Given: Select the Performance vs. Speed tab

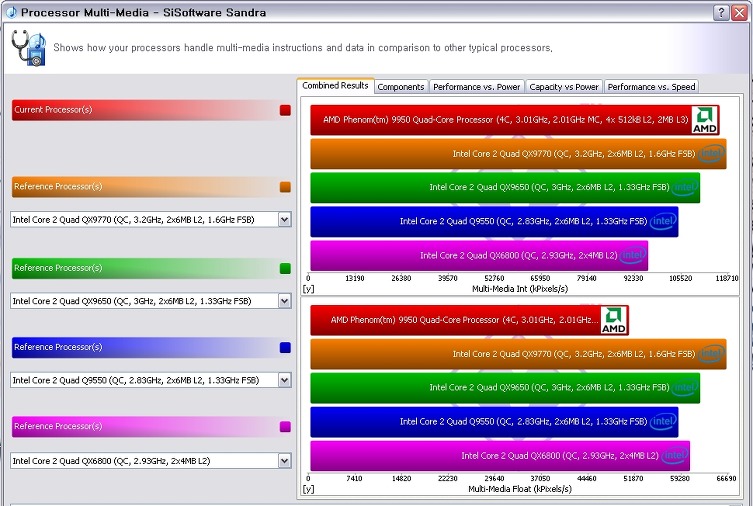Looking at the screenshot, I should [x=651, y=87].
